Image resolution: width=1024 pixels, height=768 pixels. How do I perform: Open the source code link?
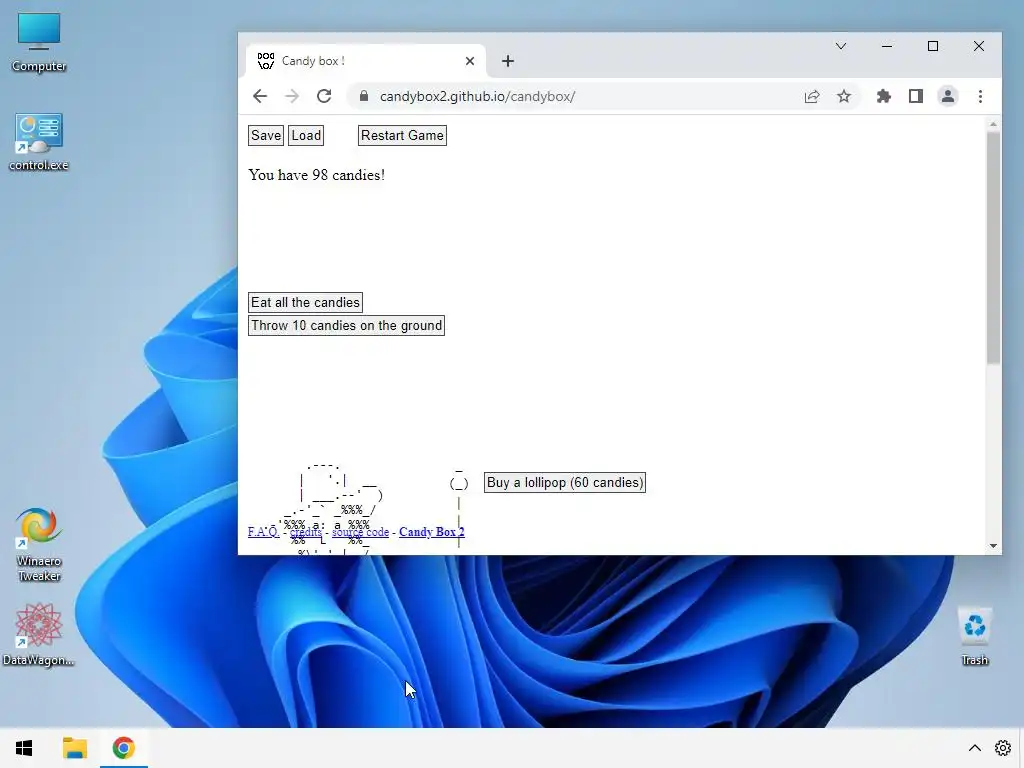point(360,532)
